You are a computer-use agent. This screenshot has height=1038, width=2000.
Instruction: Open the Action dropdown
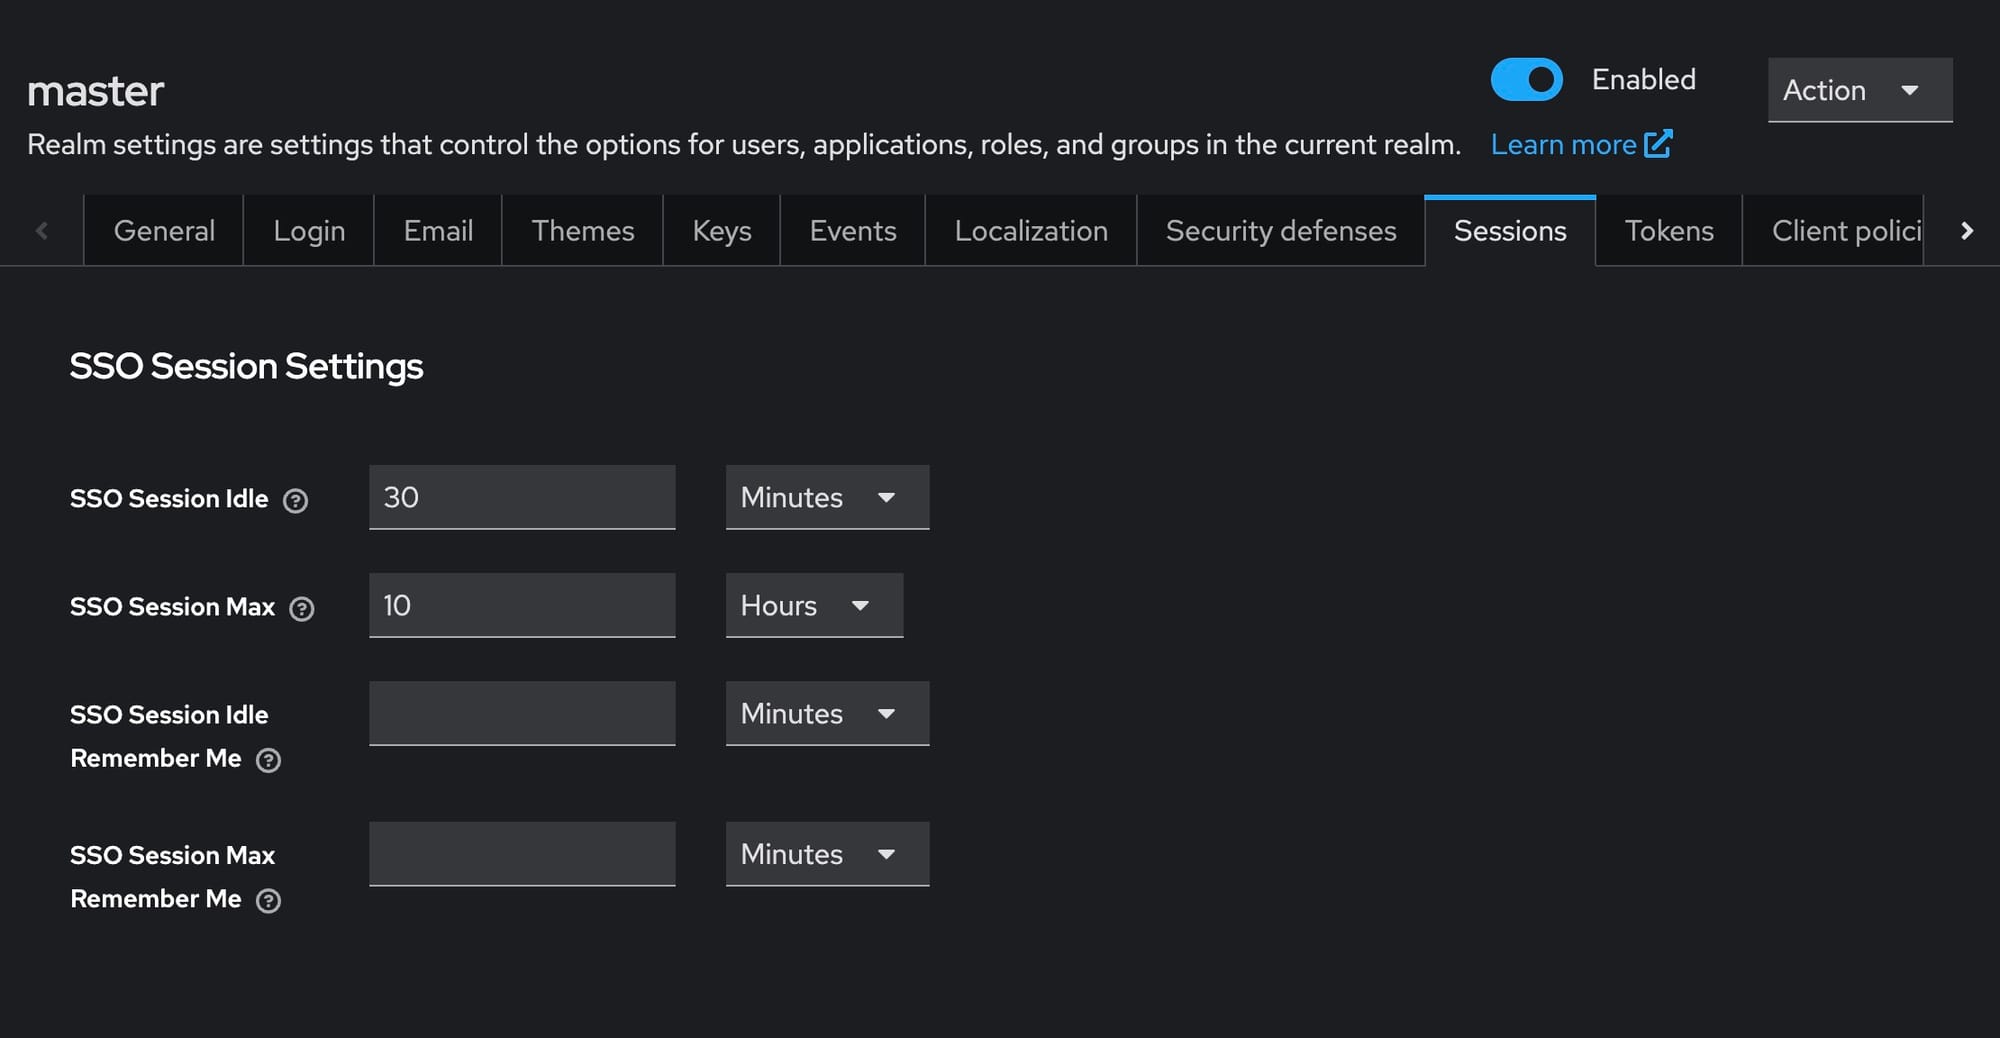coord(1860,90)
